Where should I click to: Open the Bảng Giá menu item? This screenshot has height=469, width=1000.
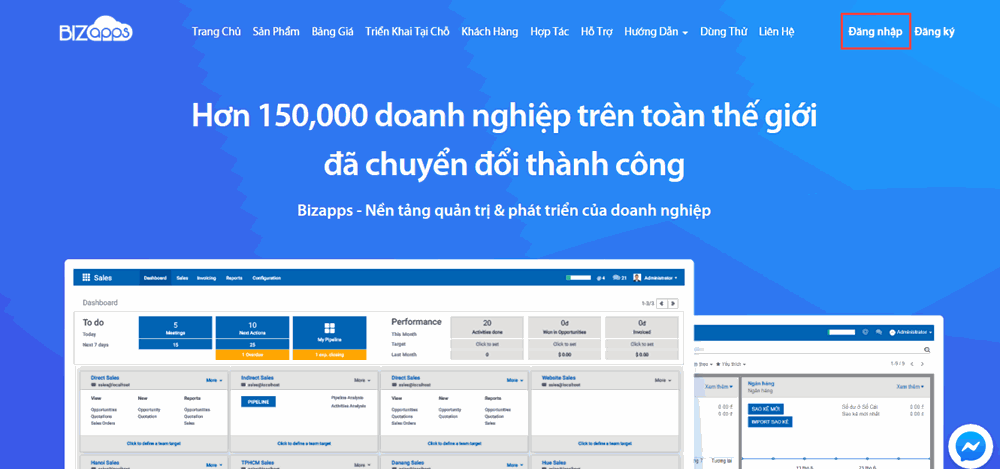332,32
